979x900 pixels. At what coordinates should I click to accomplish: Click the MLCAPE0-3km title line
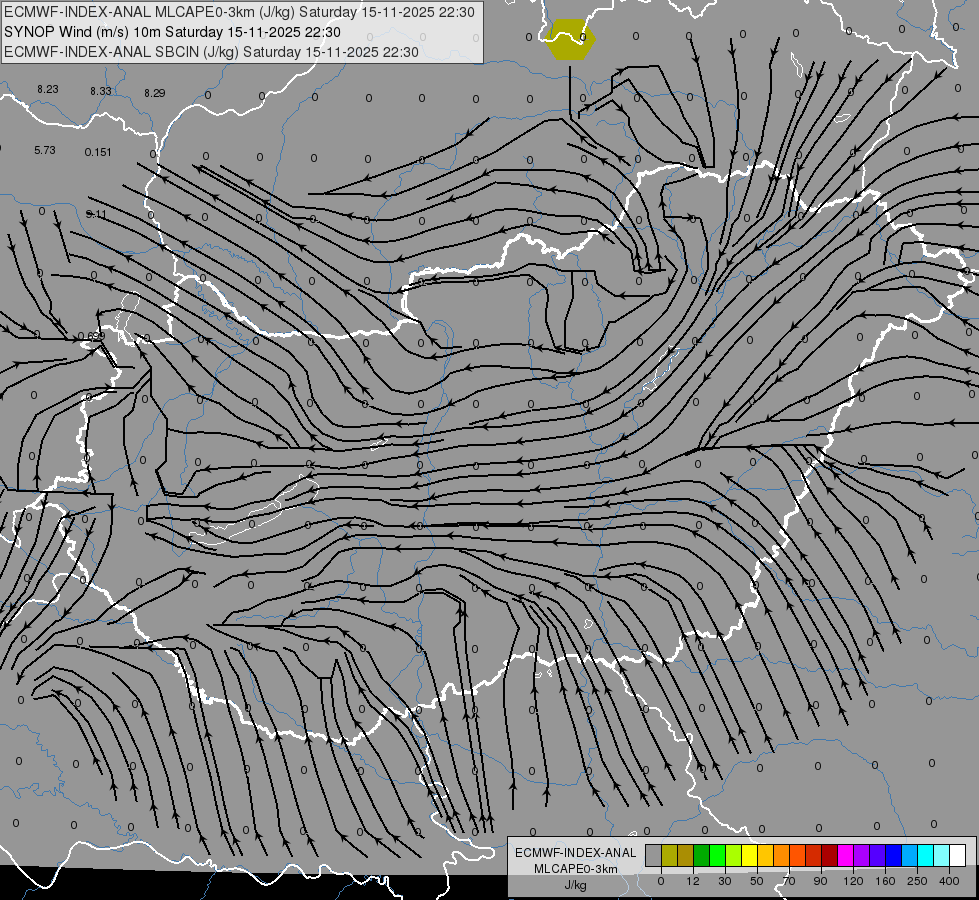click(x=239, y=12)
